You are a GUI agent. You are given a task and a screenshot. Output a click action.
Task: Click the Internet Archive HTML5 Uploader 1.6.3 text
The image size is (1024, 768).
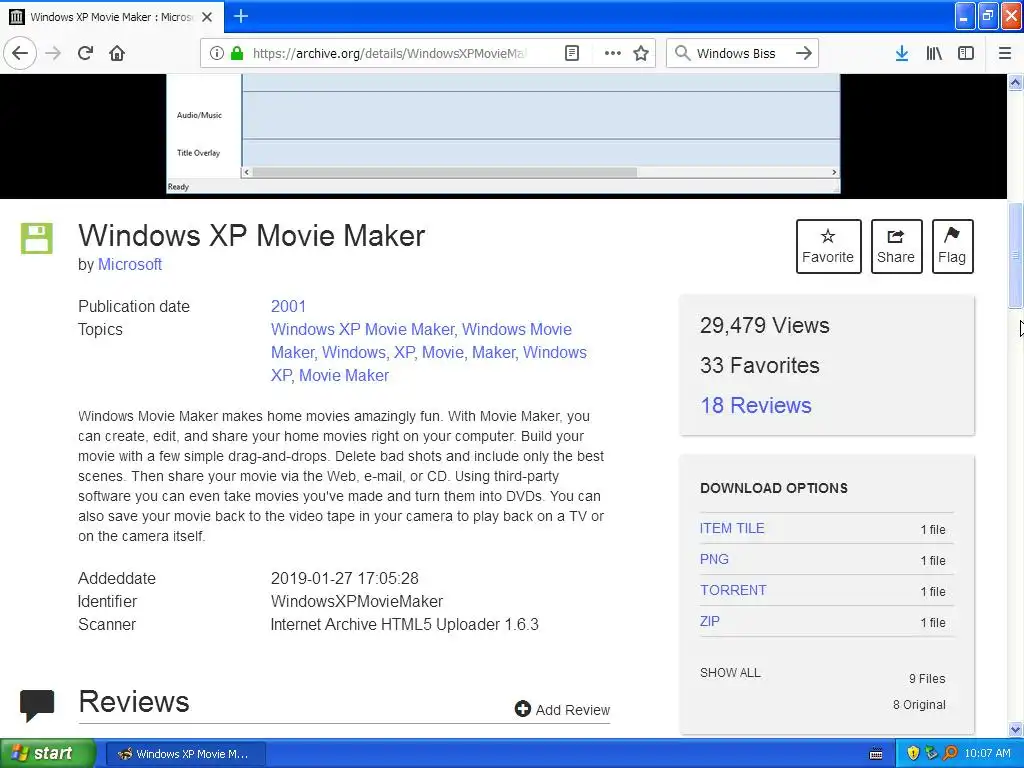405,624
